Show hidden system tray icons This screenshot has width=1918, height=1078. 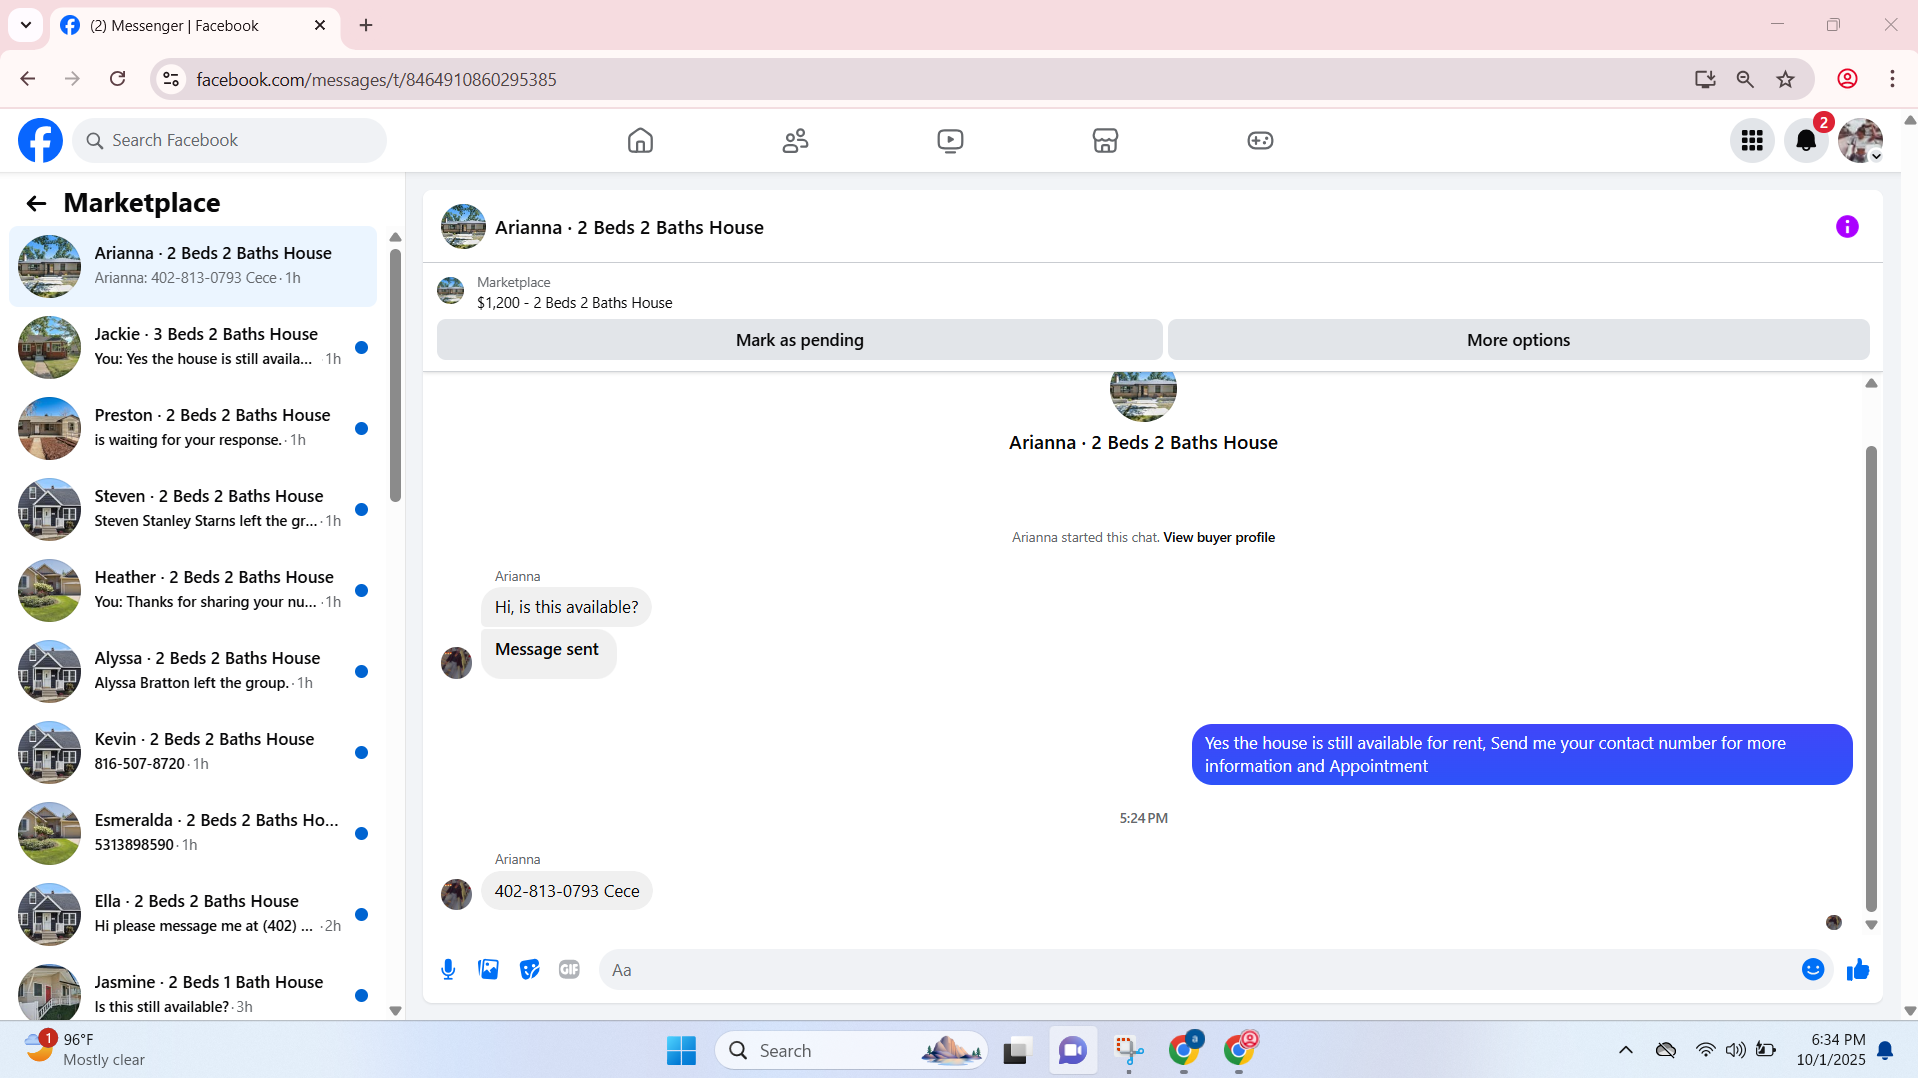pos(1625,1050)
